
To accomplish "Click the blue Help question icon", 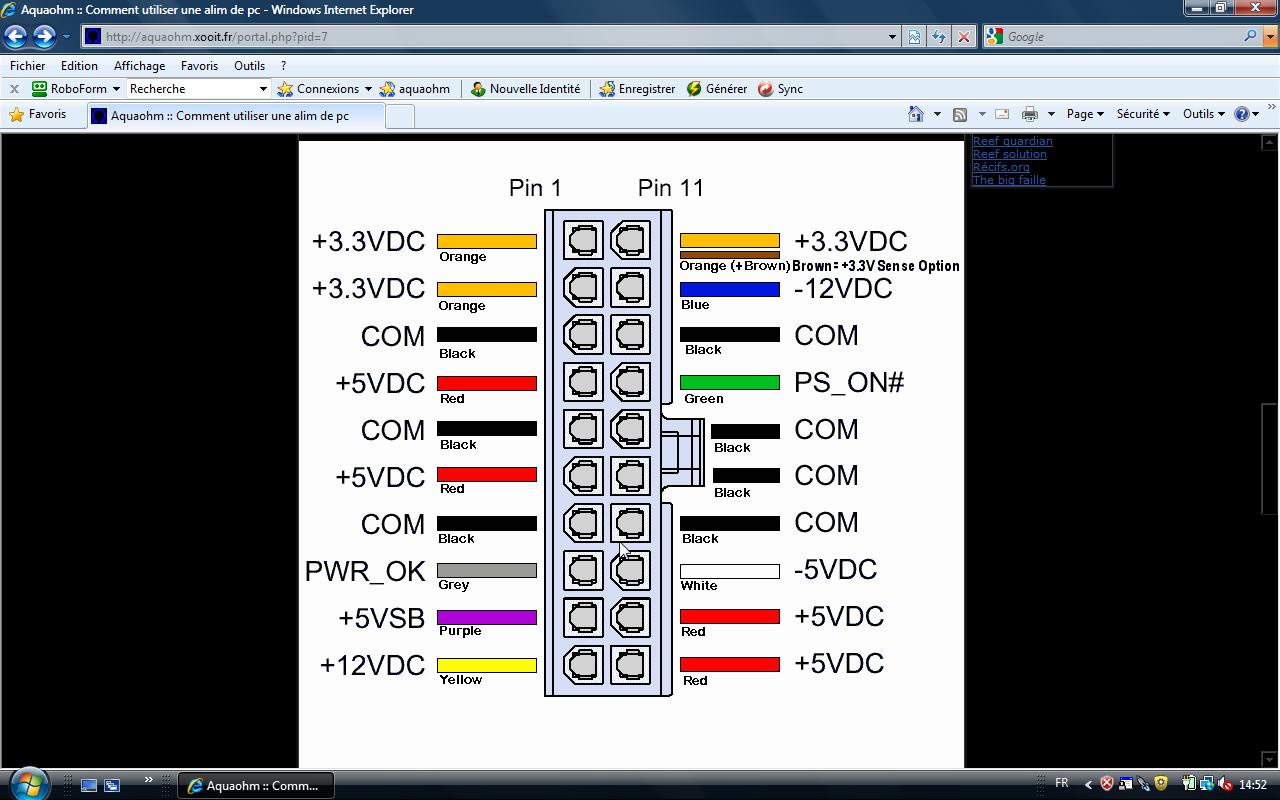I will (x=1242, y=114).
